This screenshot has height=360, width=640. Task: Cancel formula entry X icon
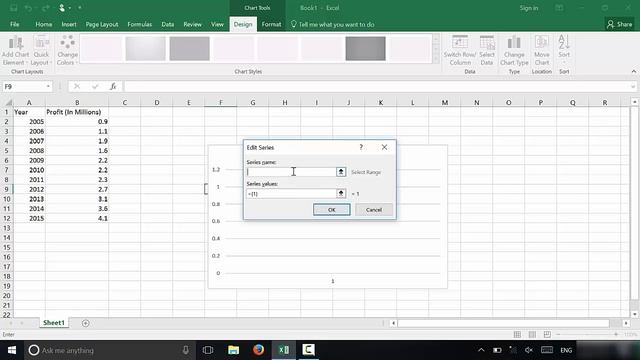[77, 86]
